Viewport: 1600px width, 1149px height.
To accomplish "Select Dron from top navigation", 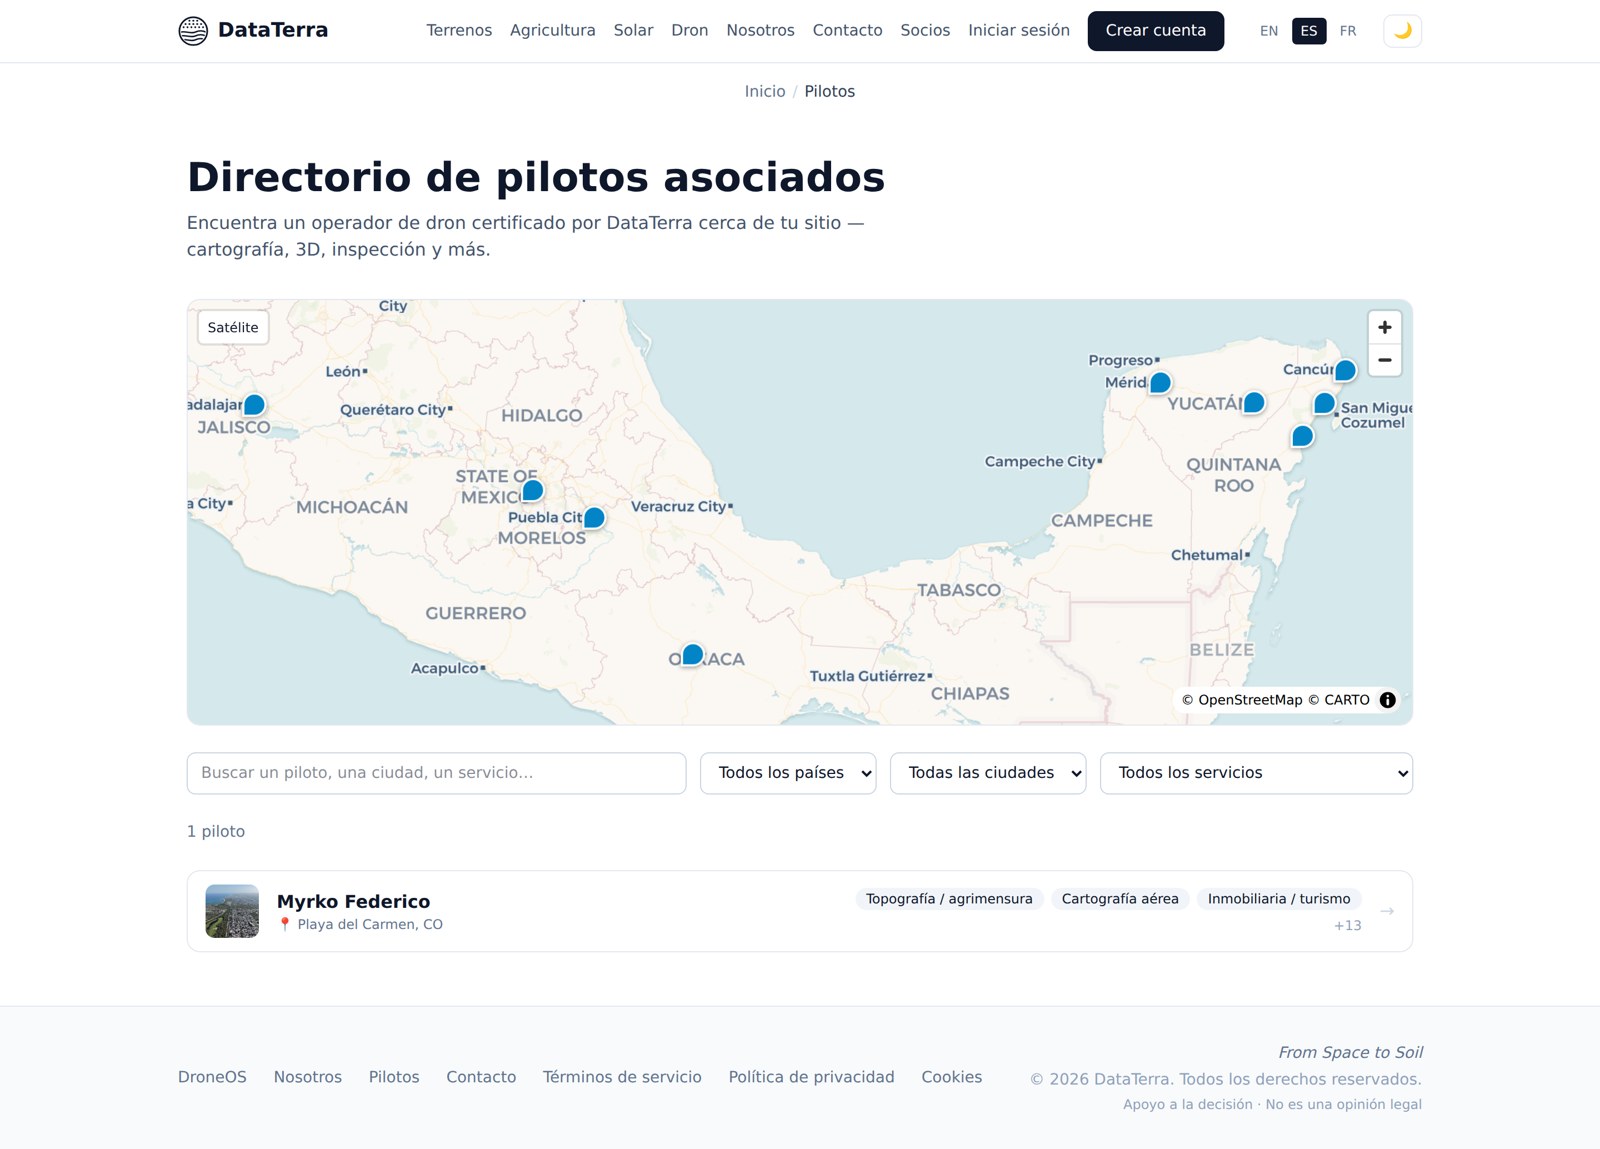I will 690,30.
